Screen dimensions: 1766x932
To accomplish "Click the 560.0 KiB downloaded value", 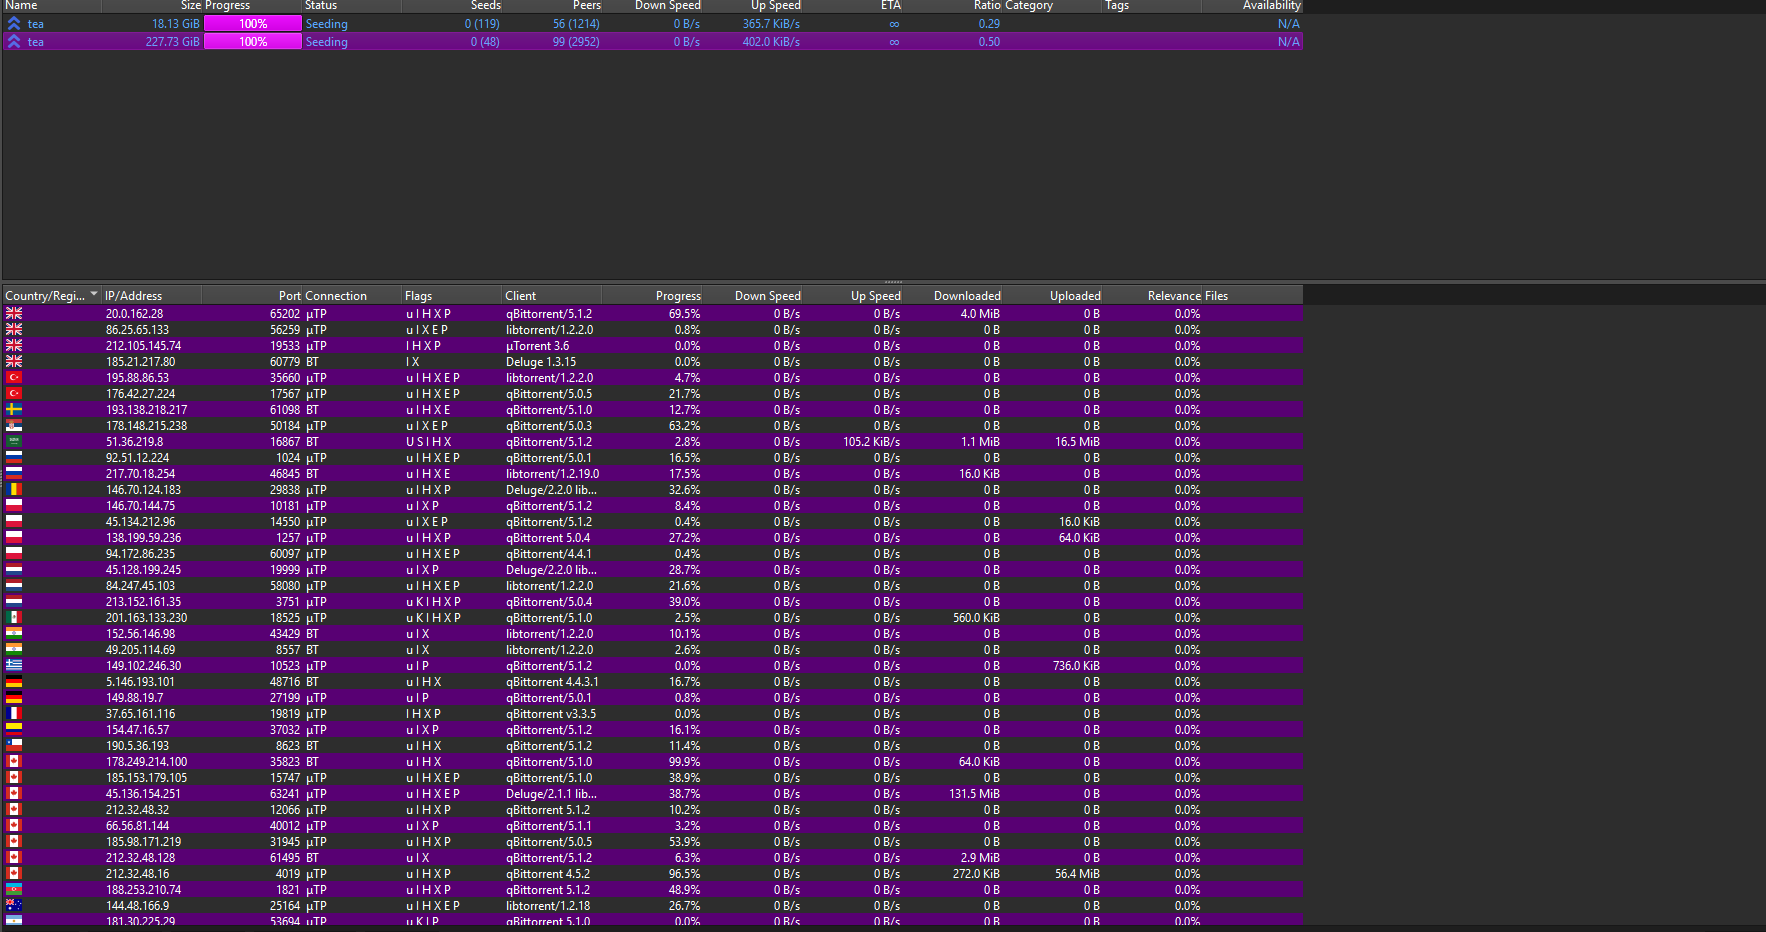I will click(x=976, y=617).
